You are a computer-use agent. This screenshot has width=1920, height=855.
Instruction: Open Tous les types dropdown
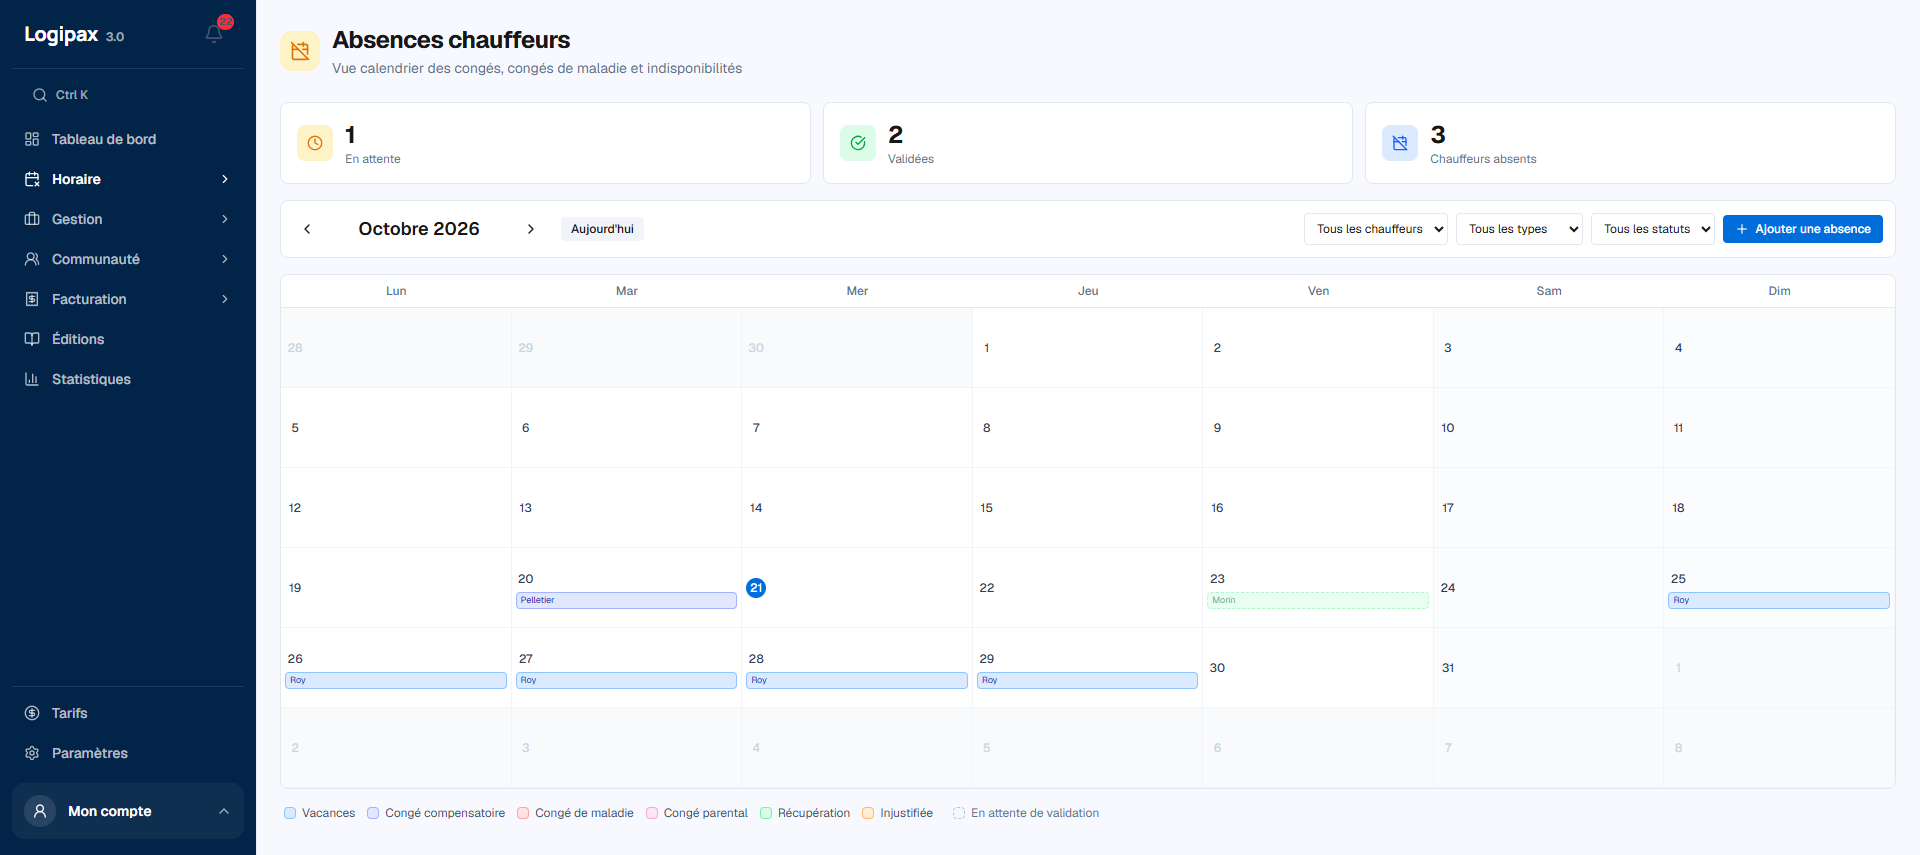point(1519,229)
